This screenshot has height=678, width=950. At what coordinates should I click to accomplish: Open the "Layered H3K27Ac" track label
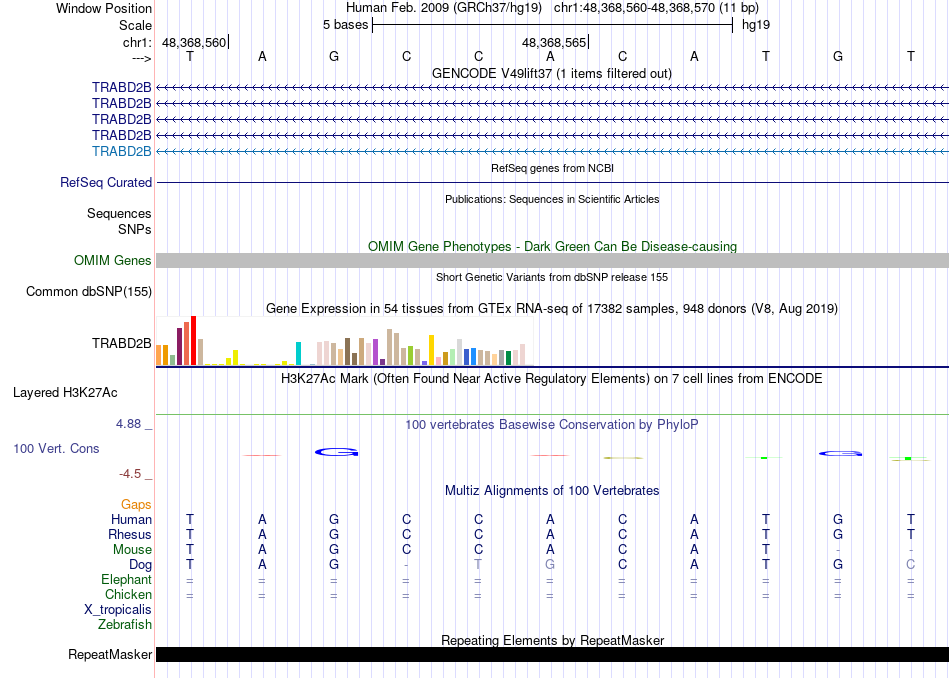click(x=65, y=393)
